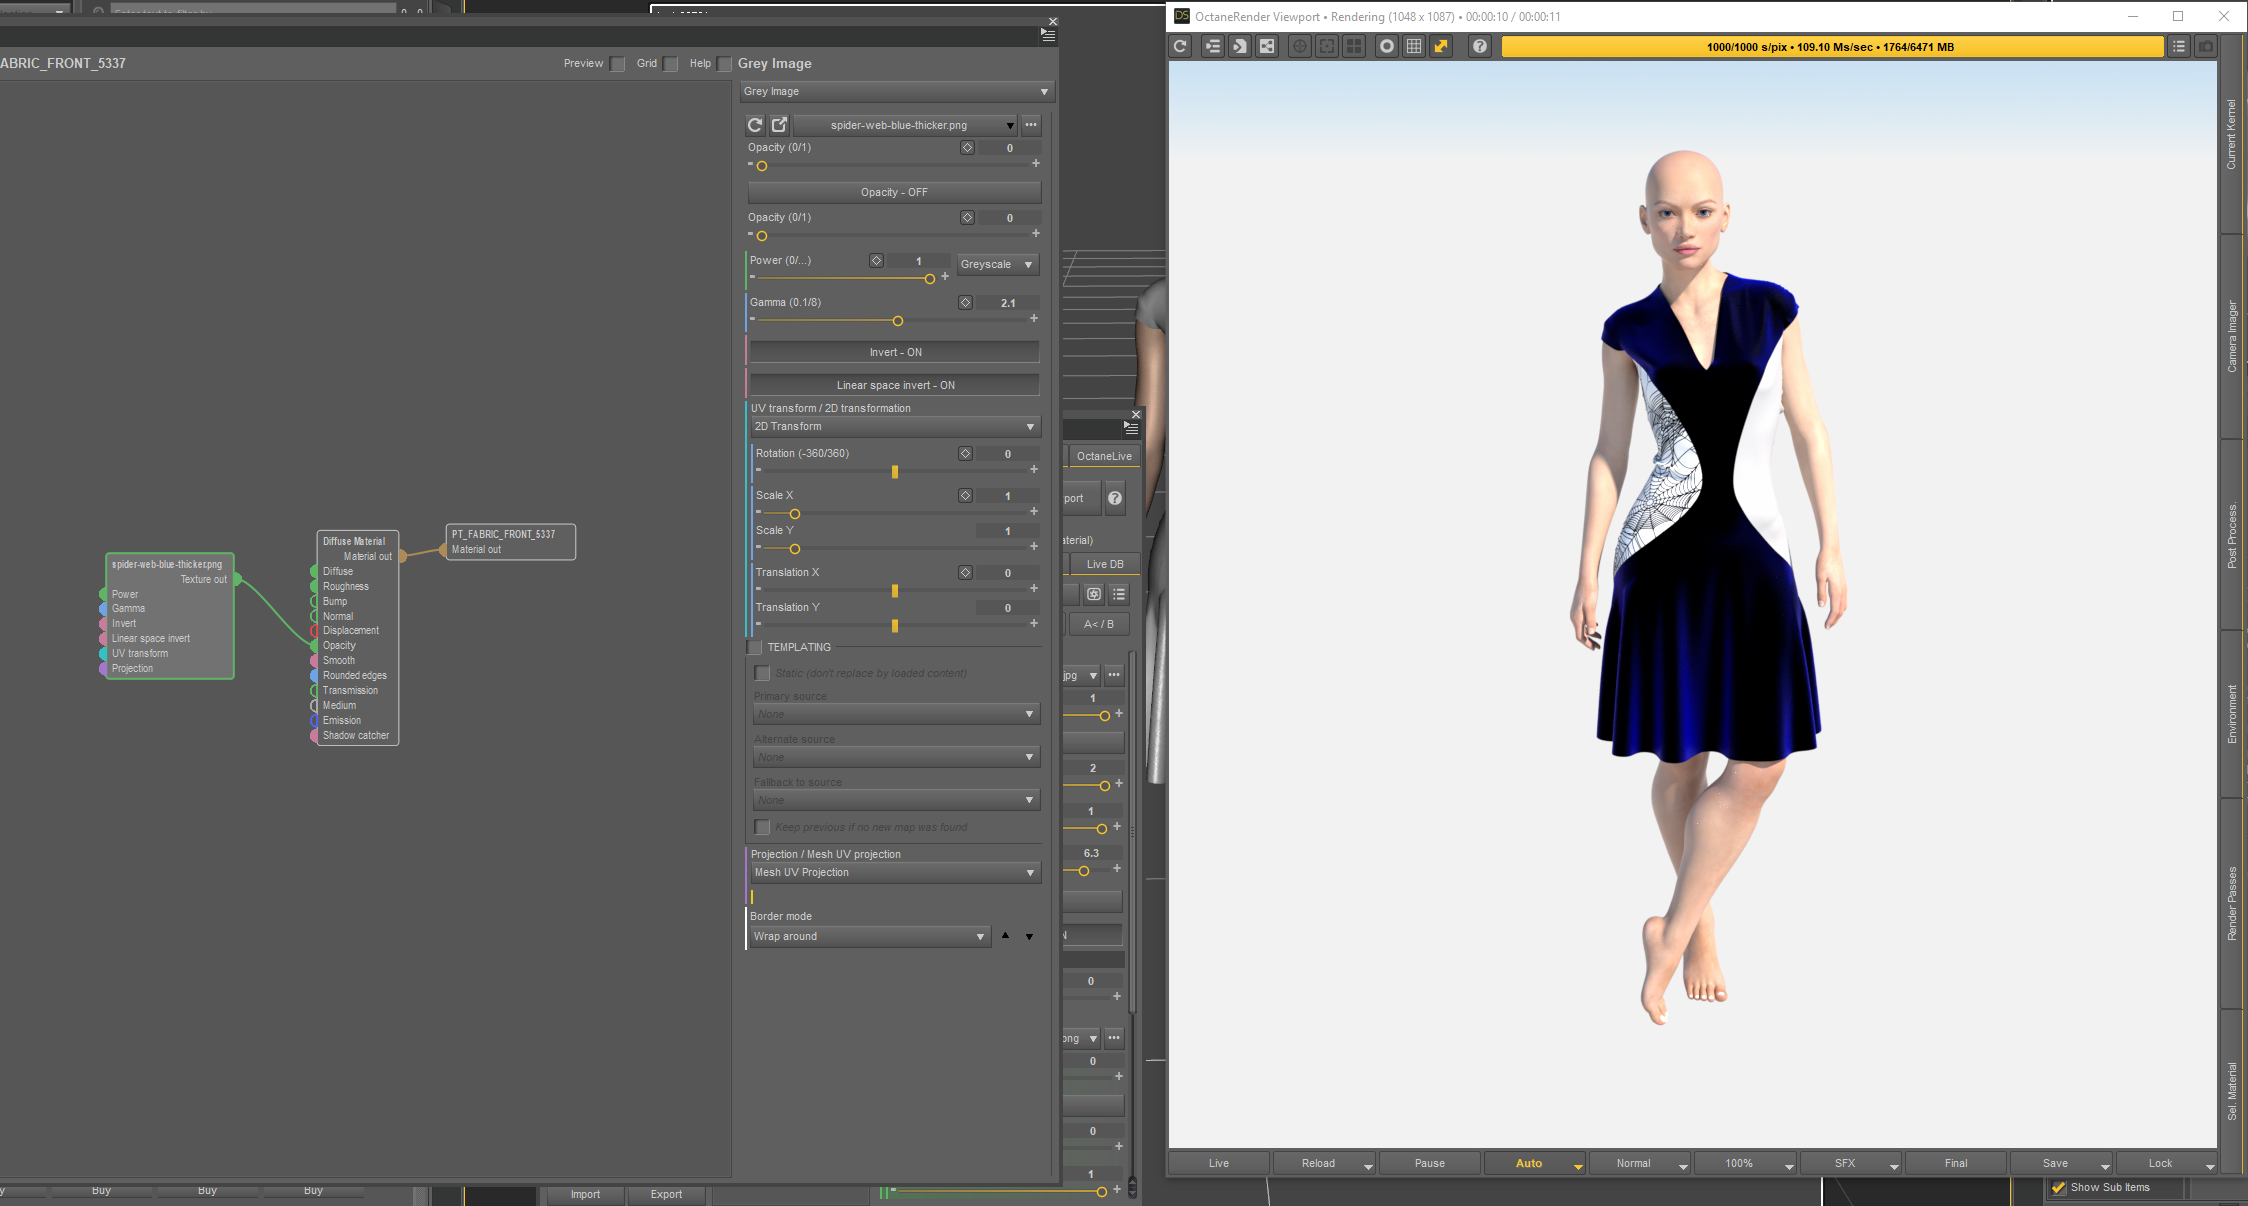Viewport: 2248px width, 1206px height.
Task: Check the TEMPLATING checkbox
Action: click(x=755, y=648)
